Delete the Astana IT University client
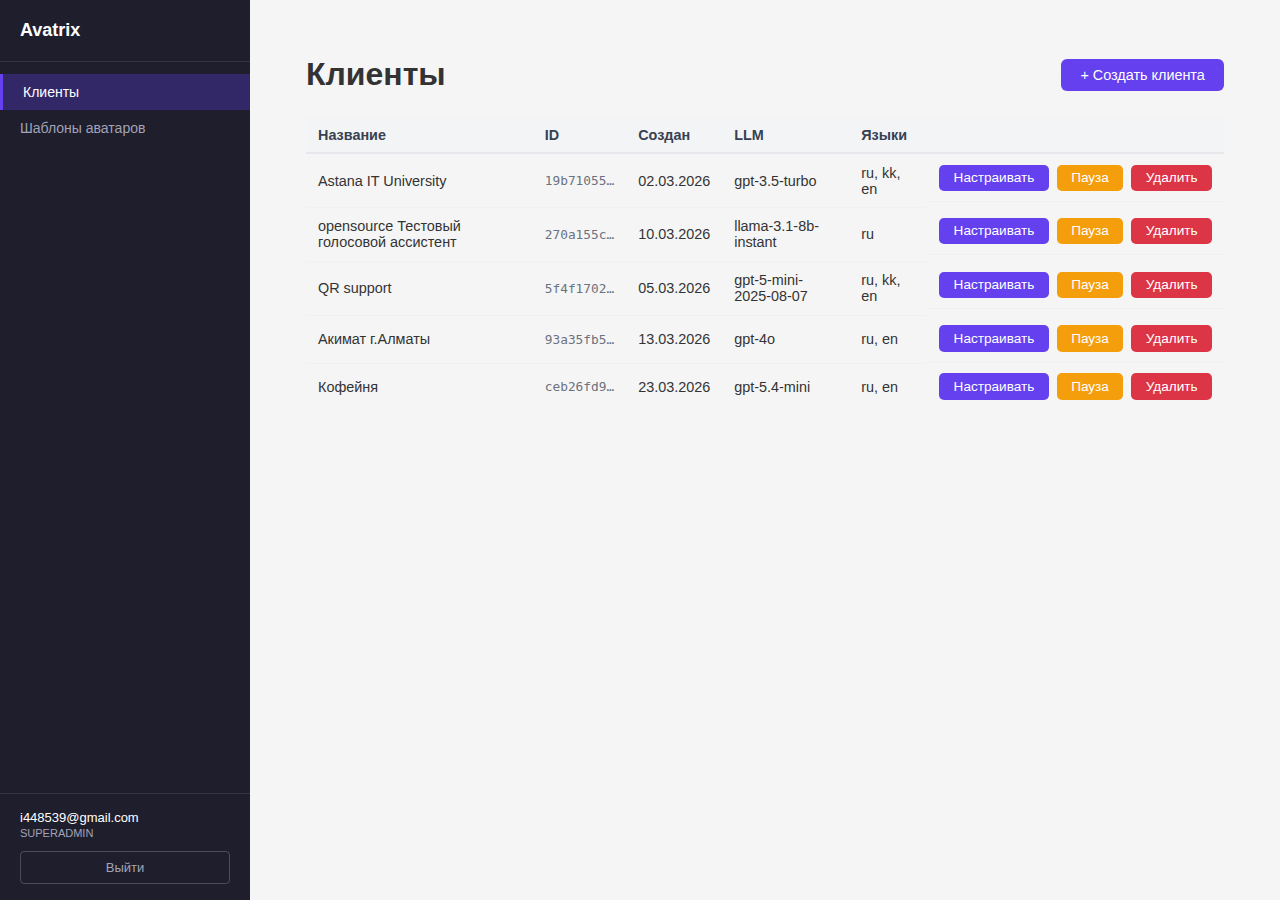This screenshot has width=1280, height=900. (x=1170, y=177)
